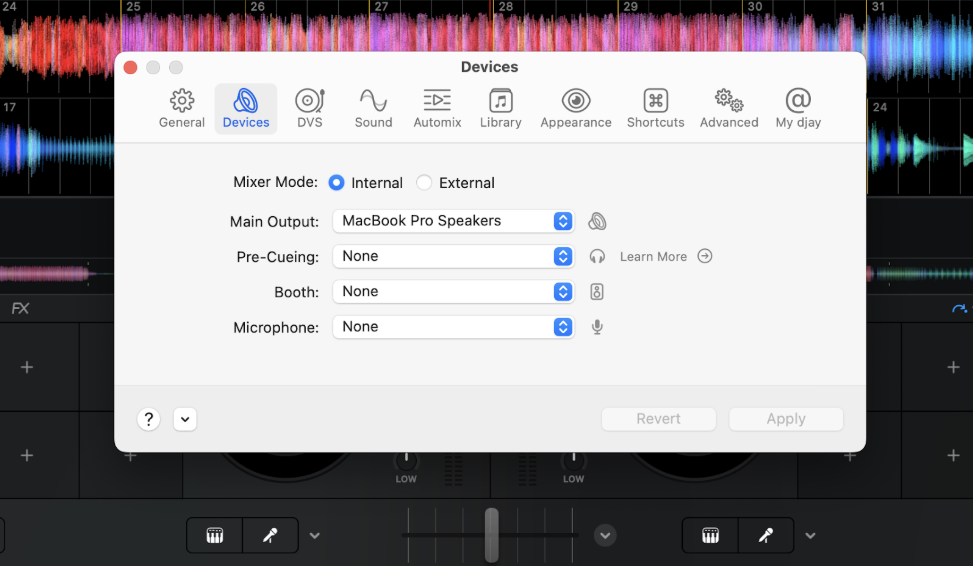
Task: Open the Pre-Cueing device dropdown
Action: click(453, 257)
